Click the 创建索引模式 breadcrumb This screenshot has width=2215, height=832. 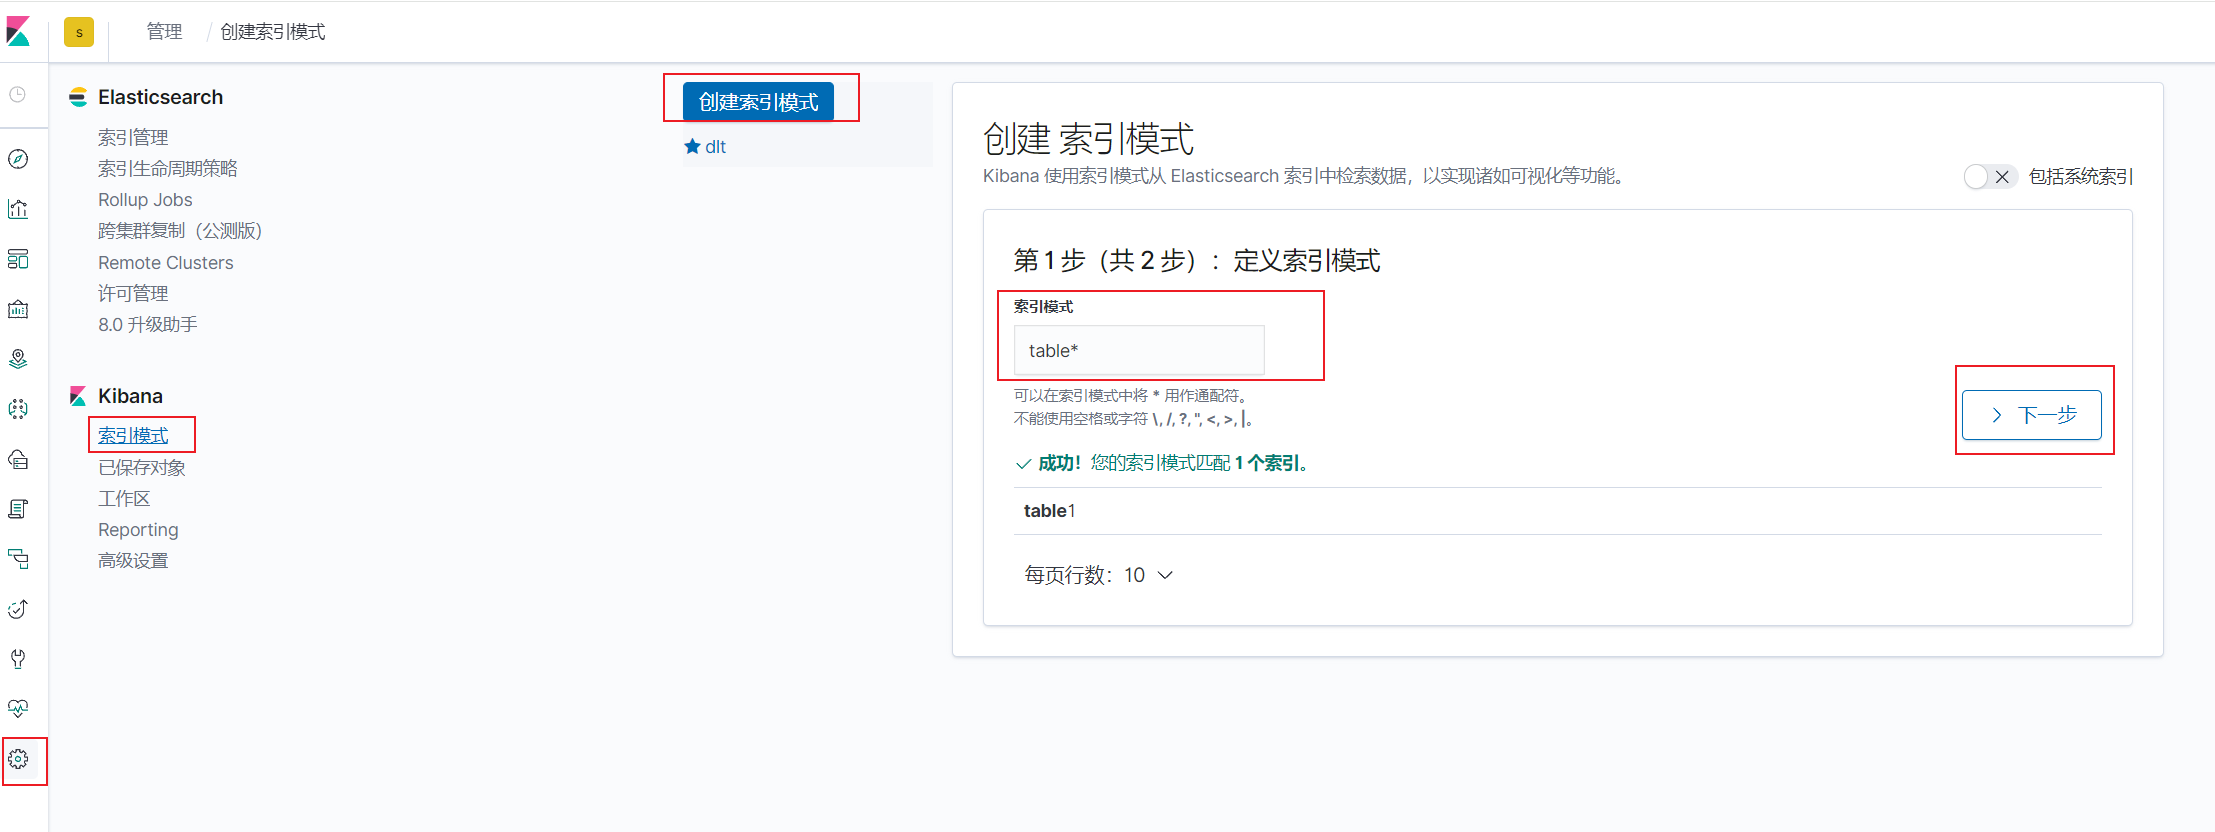coord(273,32)
